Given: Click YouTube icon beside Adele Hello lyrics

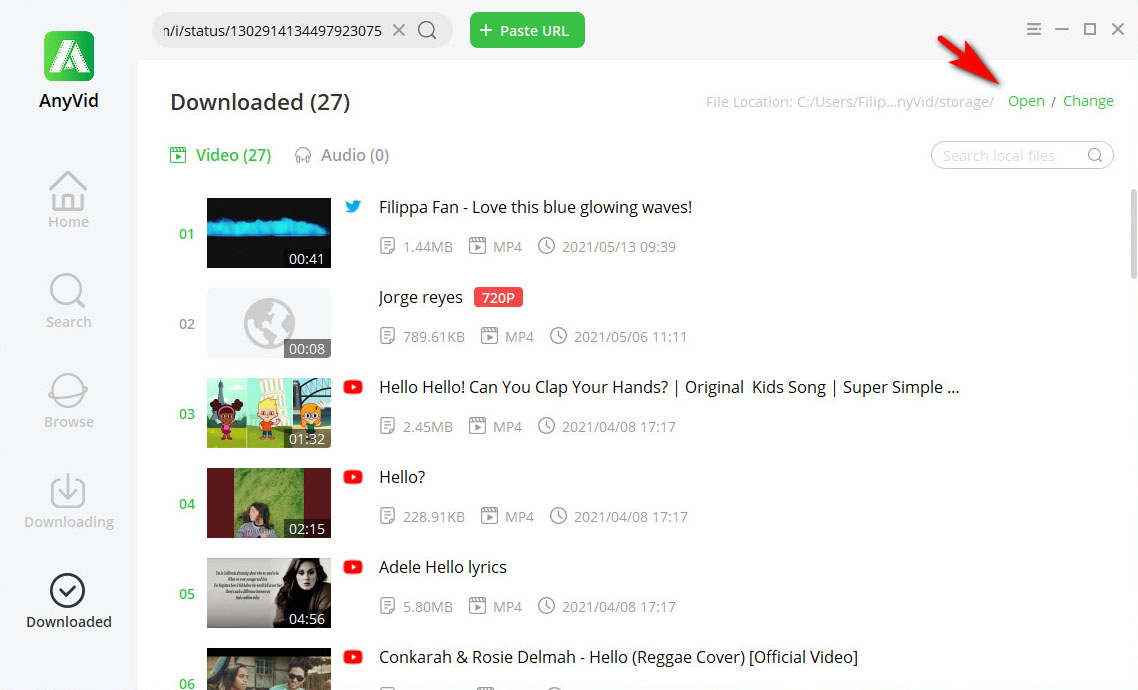Looking at the screenshot, I should [353, 567].
